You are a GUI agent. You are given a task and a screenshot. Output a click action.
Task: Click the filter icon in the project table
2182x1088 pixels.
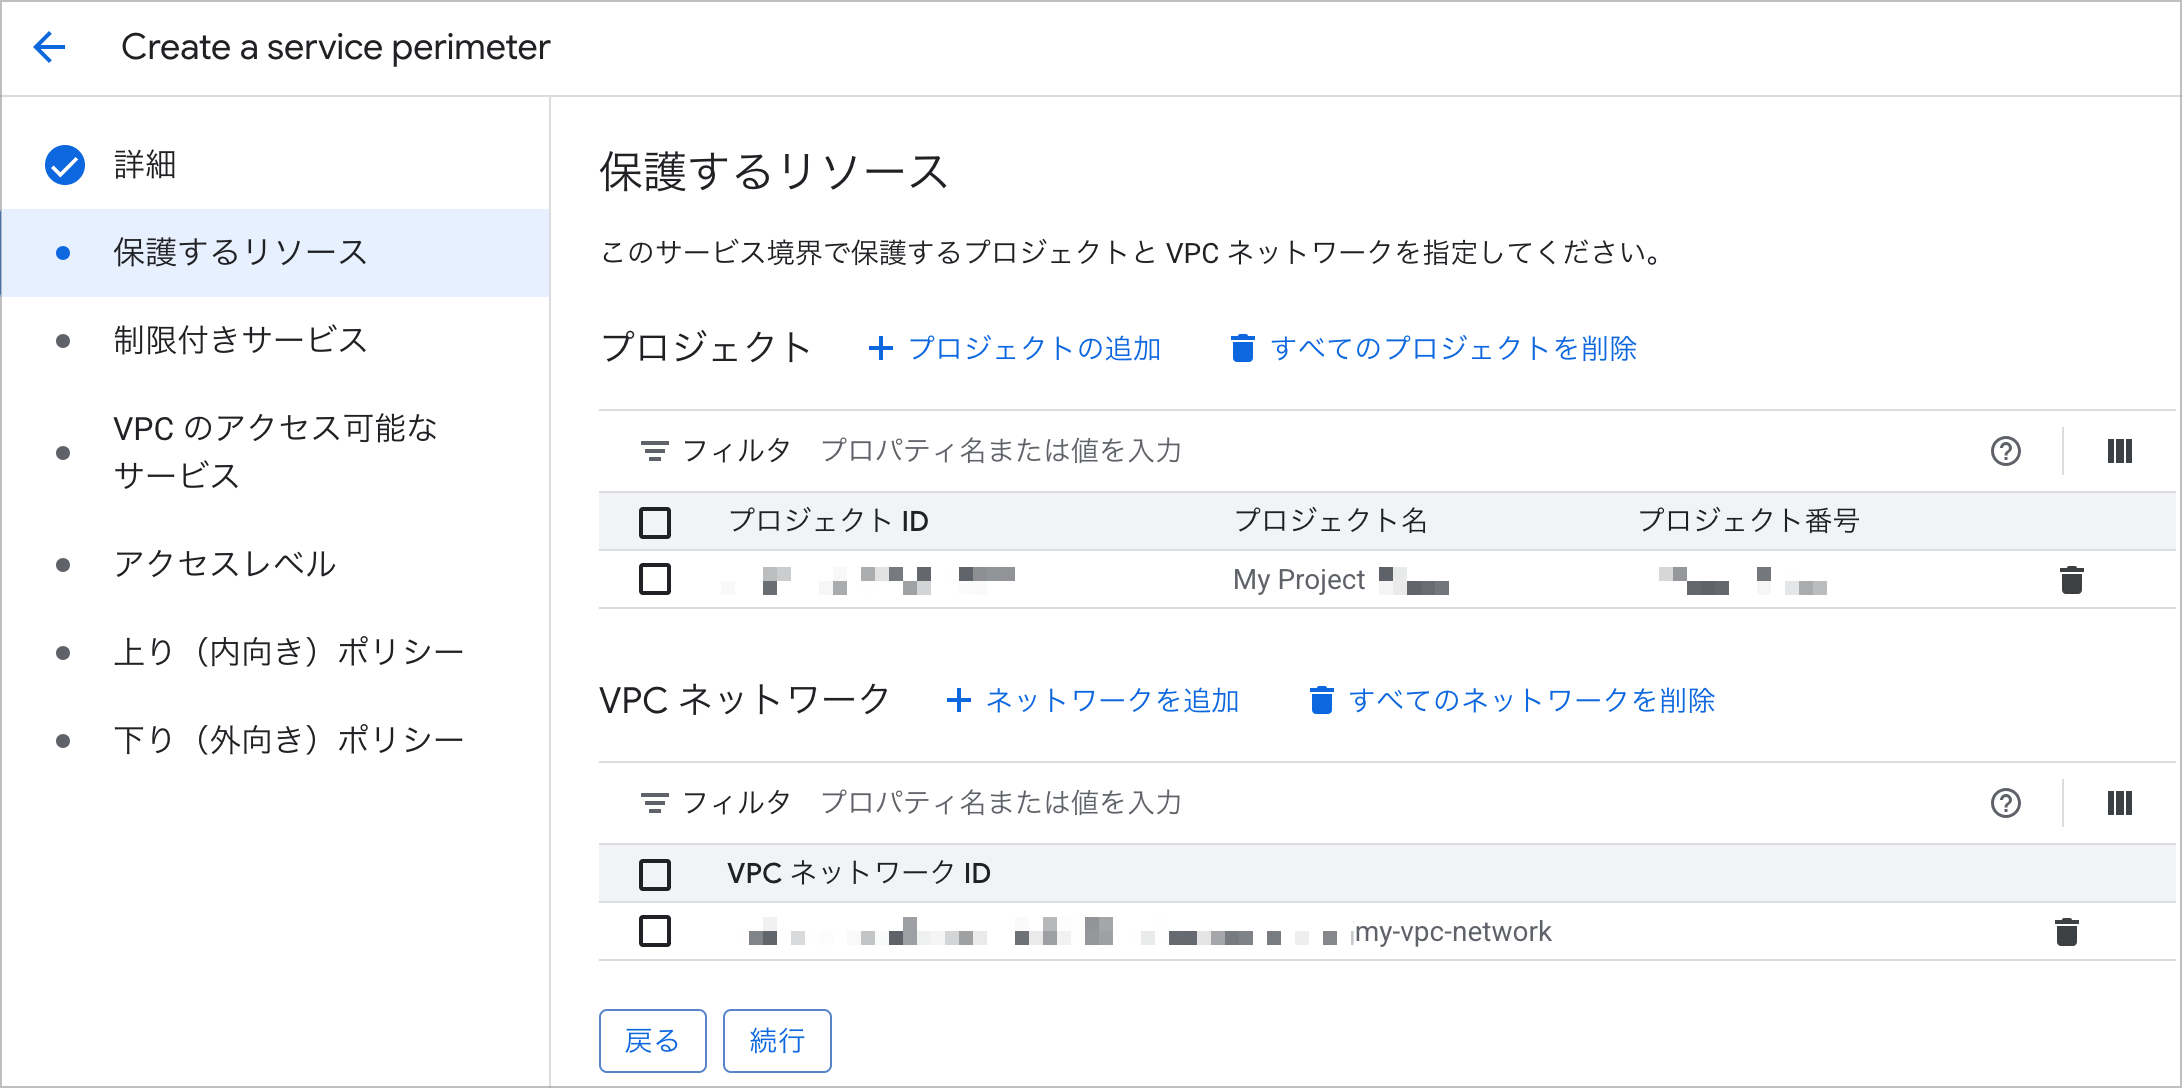[x=654, y=450]
